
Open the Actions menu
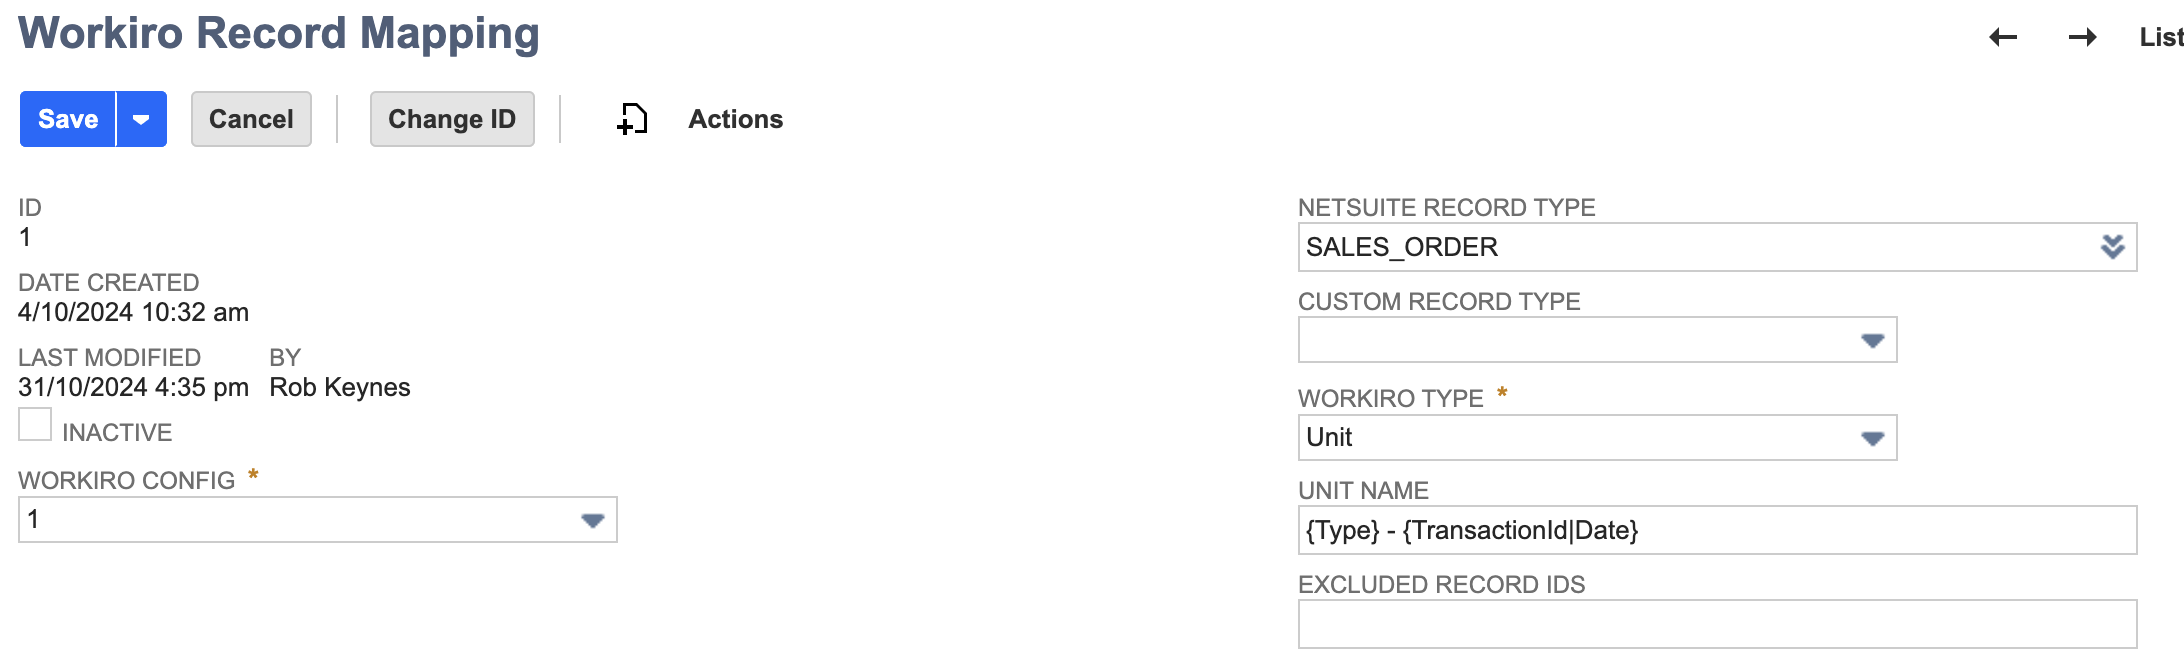pos(735,119)
